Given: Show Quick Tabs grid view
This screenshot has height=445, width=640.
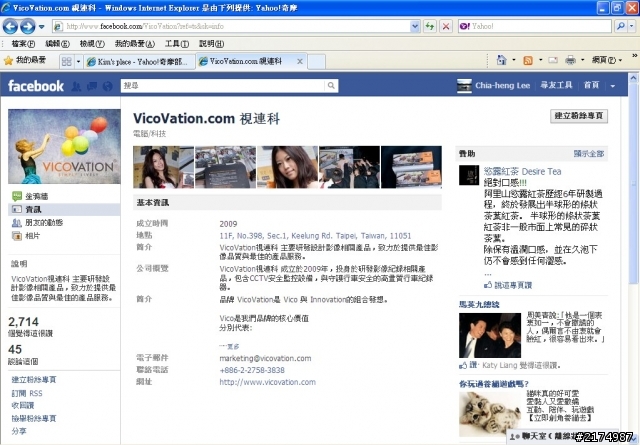Looking at the screenshot, I should pyautogui.click(x=67, y=62).
